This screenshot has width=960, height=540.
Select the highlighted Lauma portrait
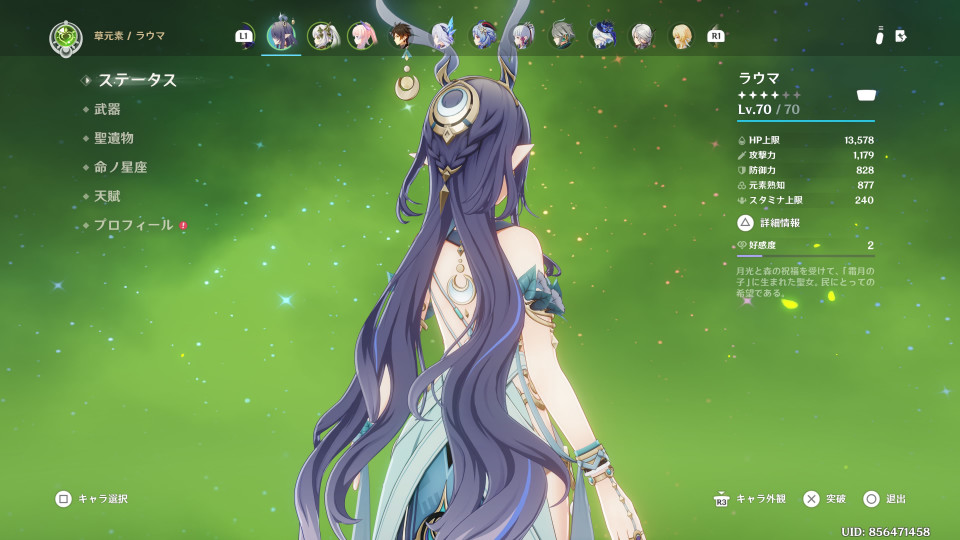tap(281, 35)
